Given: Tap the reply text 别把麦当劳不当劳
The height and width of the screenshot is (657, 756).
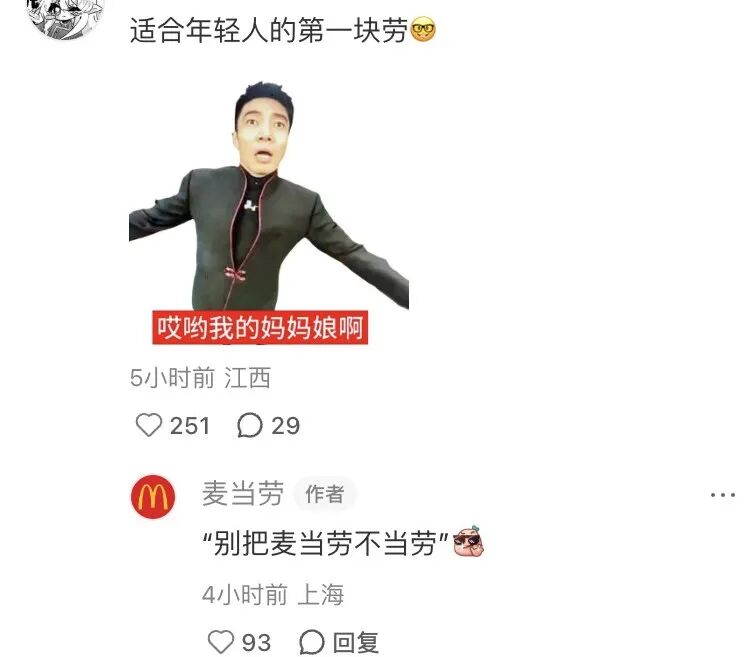Looking at the screenshot, I should coord(326,543).
